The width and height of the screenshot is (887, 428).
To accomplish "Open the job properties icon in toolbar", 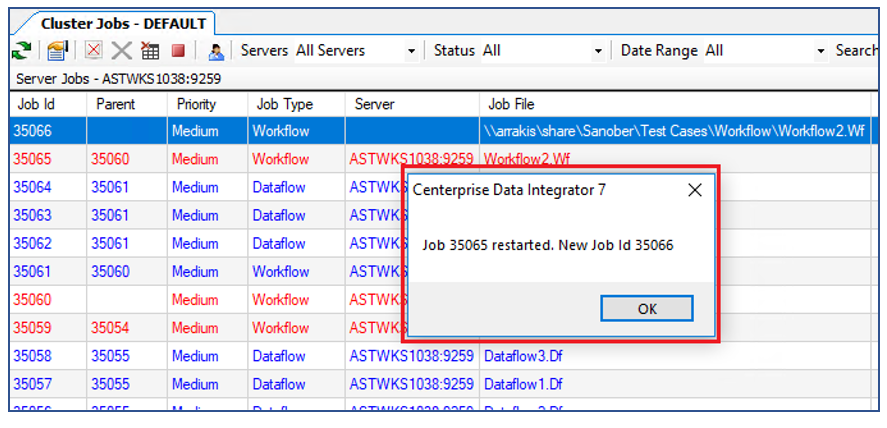I will pos(57,51).
